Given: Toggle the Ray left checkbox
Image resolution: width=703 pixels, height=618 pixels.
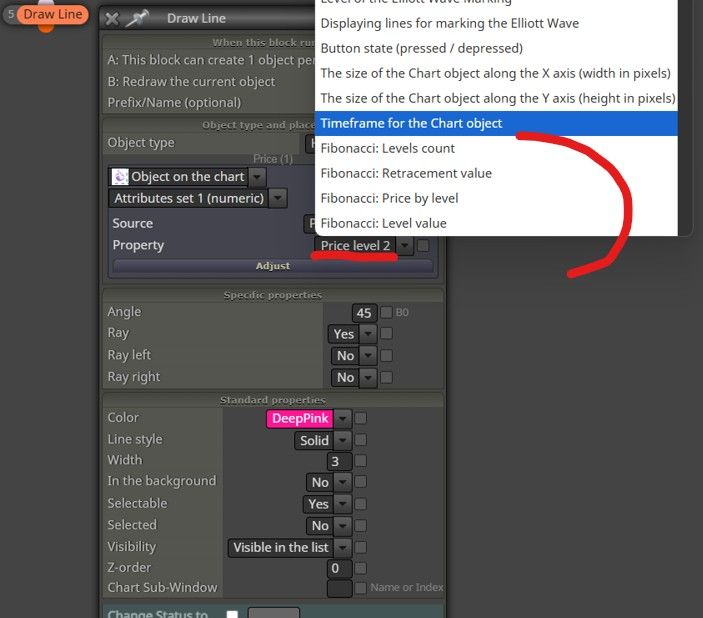Looking at the screenshot, I should pyautogui.click(x=386, y=355).
